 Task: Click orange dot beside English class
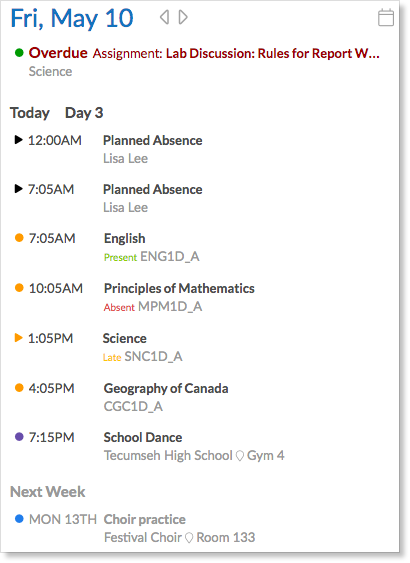pyautogui.click(x=19, y=238)
